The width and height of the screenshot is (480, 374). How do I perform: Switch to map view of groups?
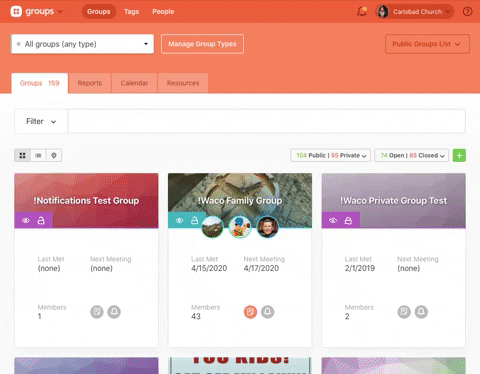(54, 155)
